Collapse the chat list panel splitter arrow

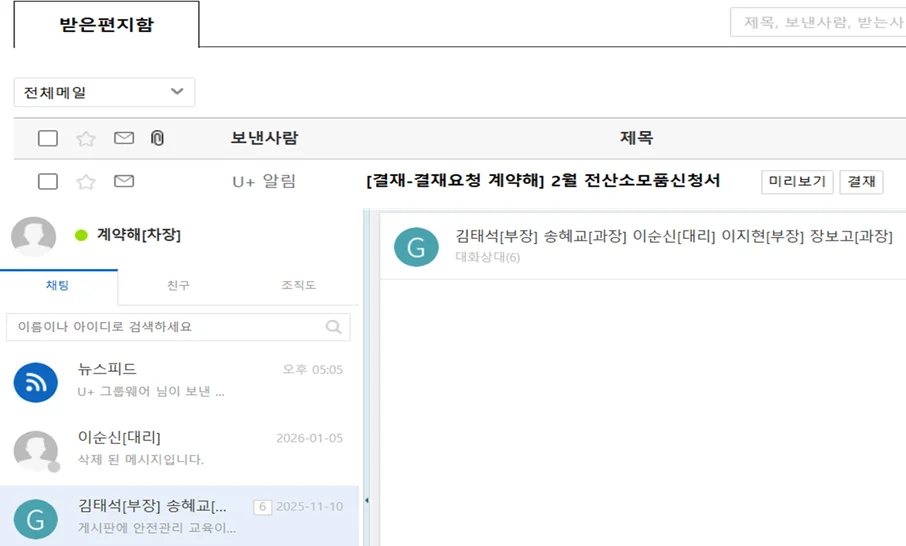click(366, 500)
